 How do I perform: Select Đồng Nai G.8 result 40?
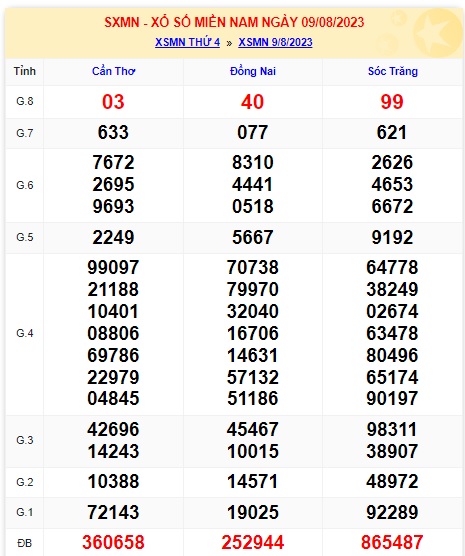pyautogui.click(x=253, y=102)
